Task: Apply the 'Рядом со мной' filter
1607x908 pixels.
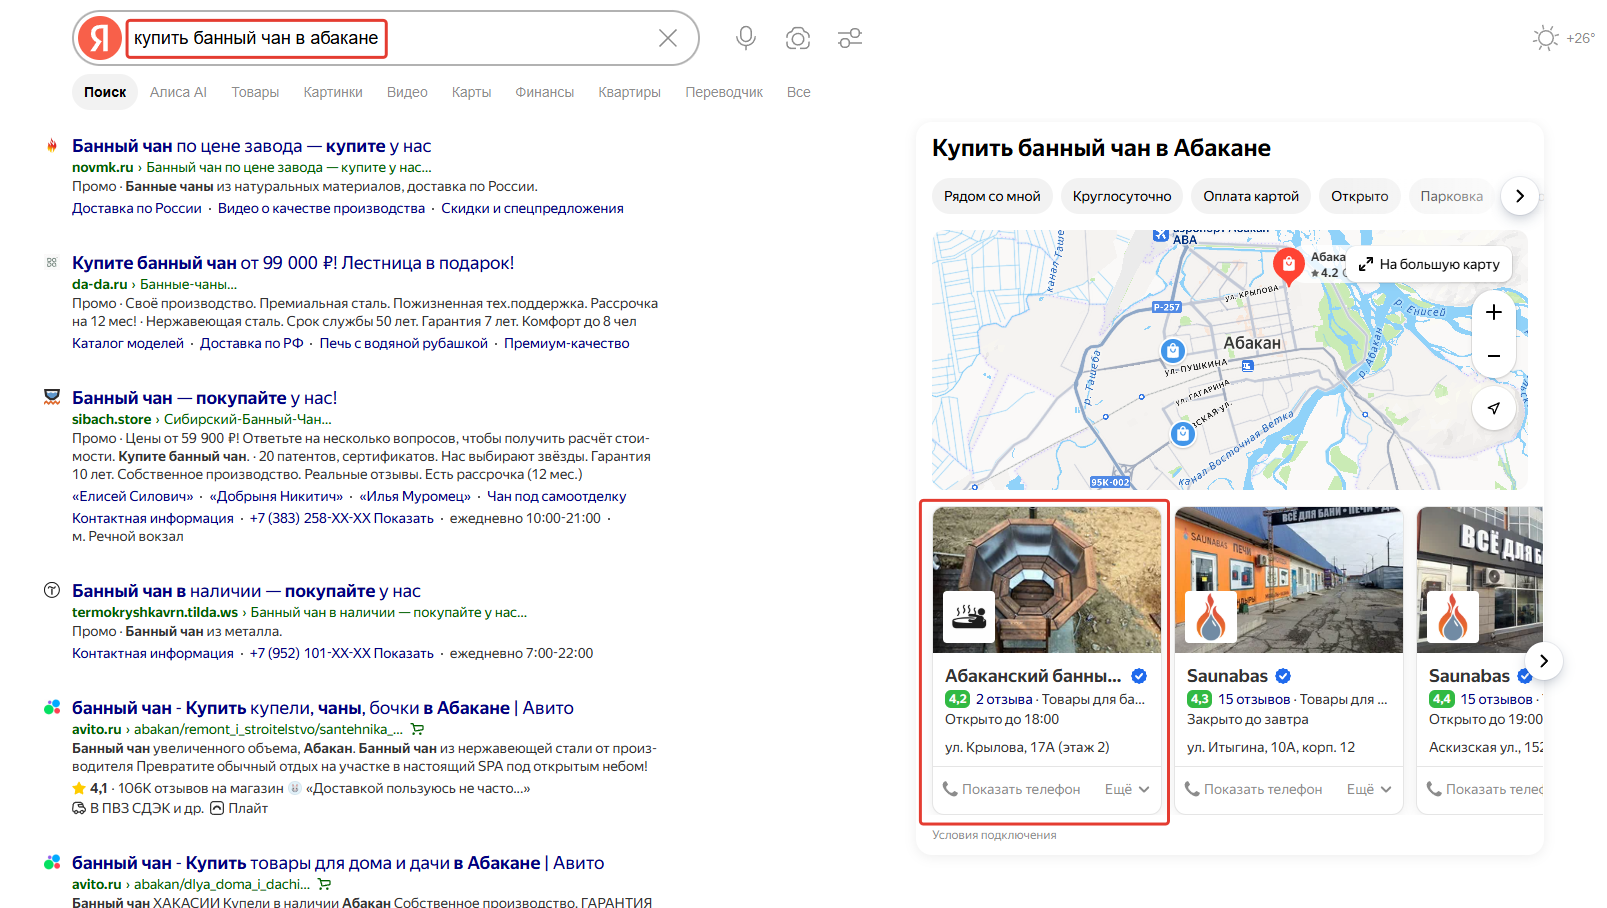Action: pyautogui.click(x=992, y=196)
